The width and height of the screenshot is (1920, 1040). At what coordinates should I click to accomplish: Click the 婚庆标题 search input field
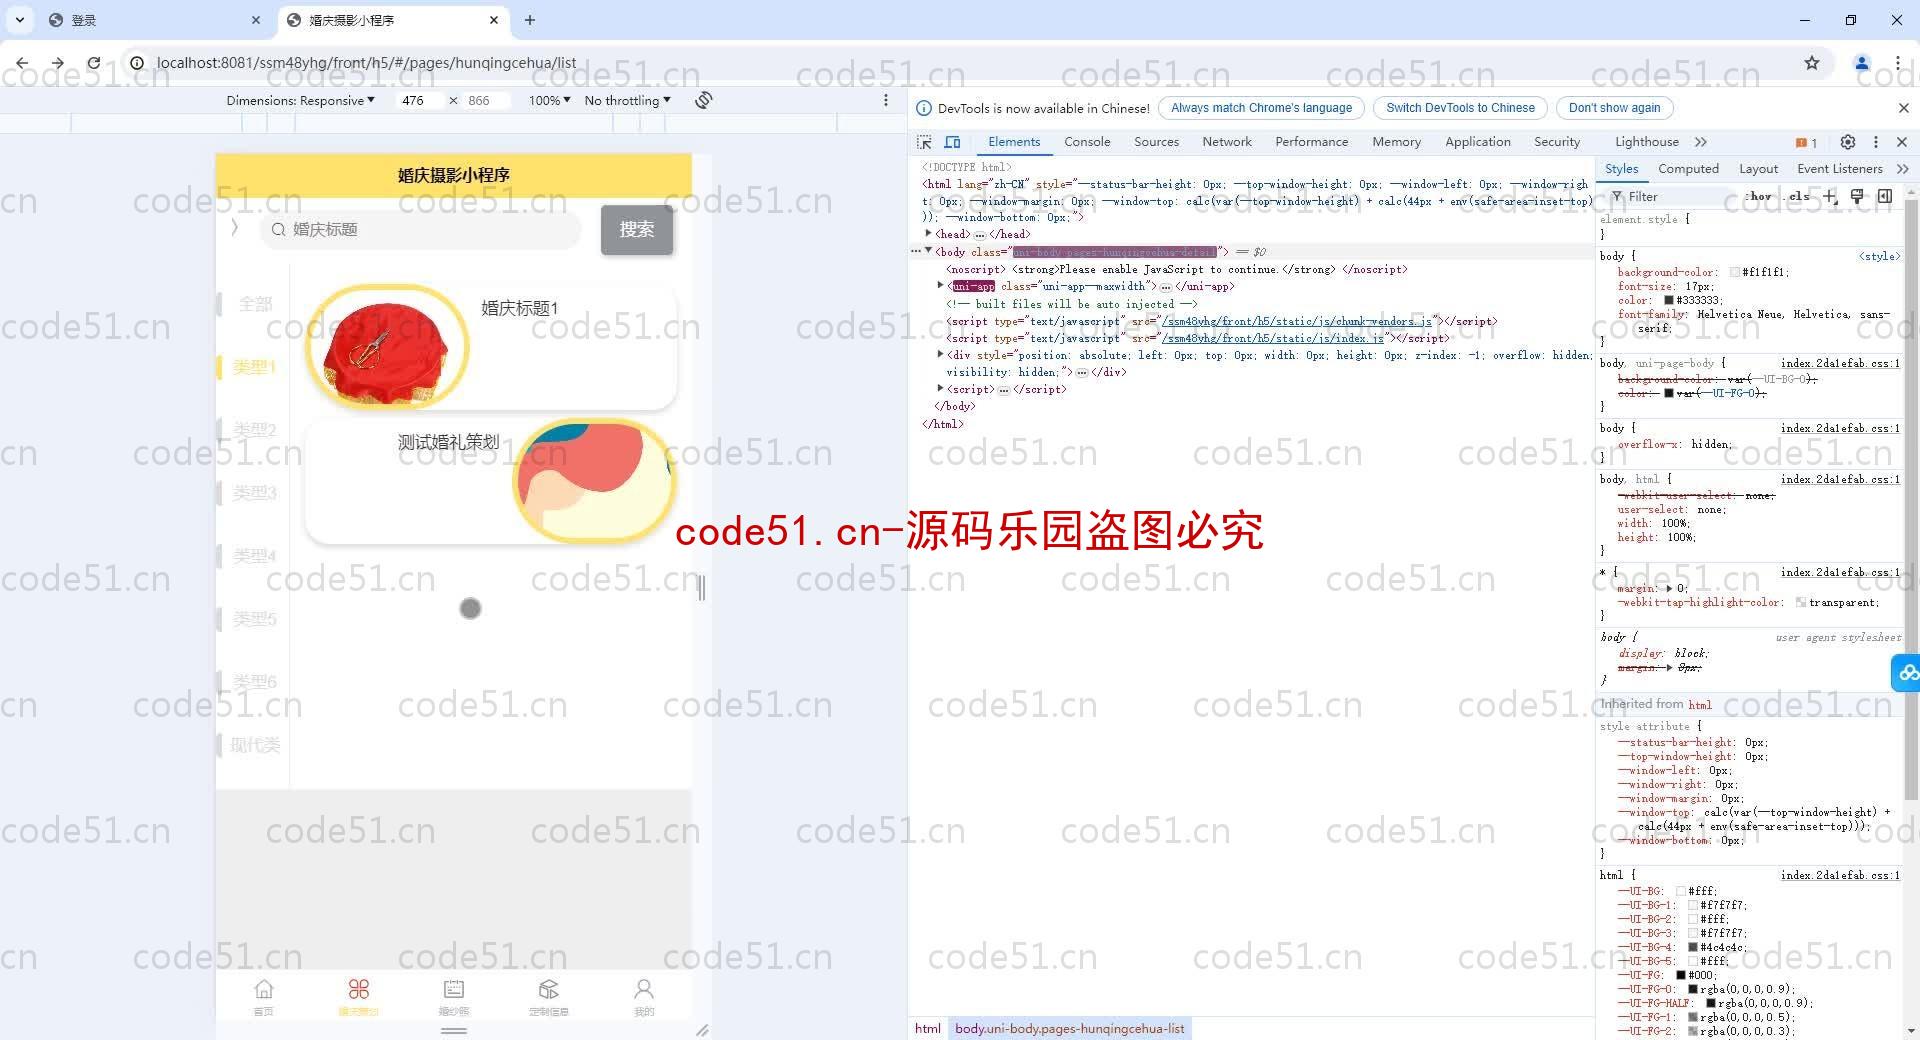422,229
